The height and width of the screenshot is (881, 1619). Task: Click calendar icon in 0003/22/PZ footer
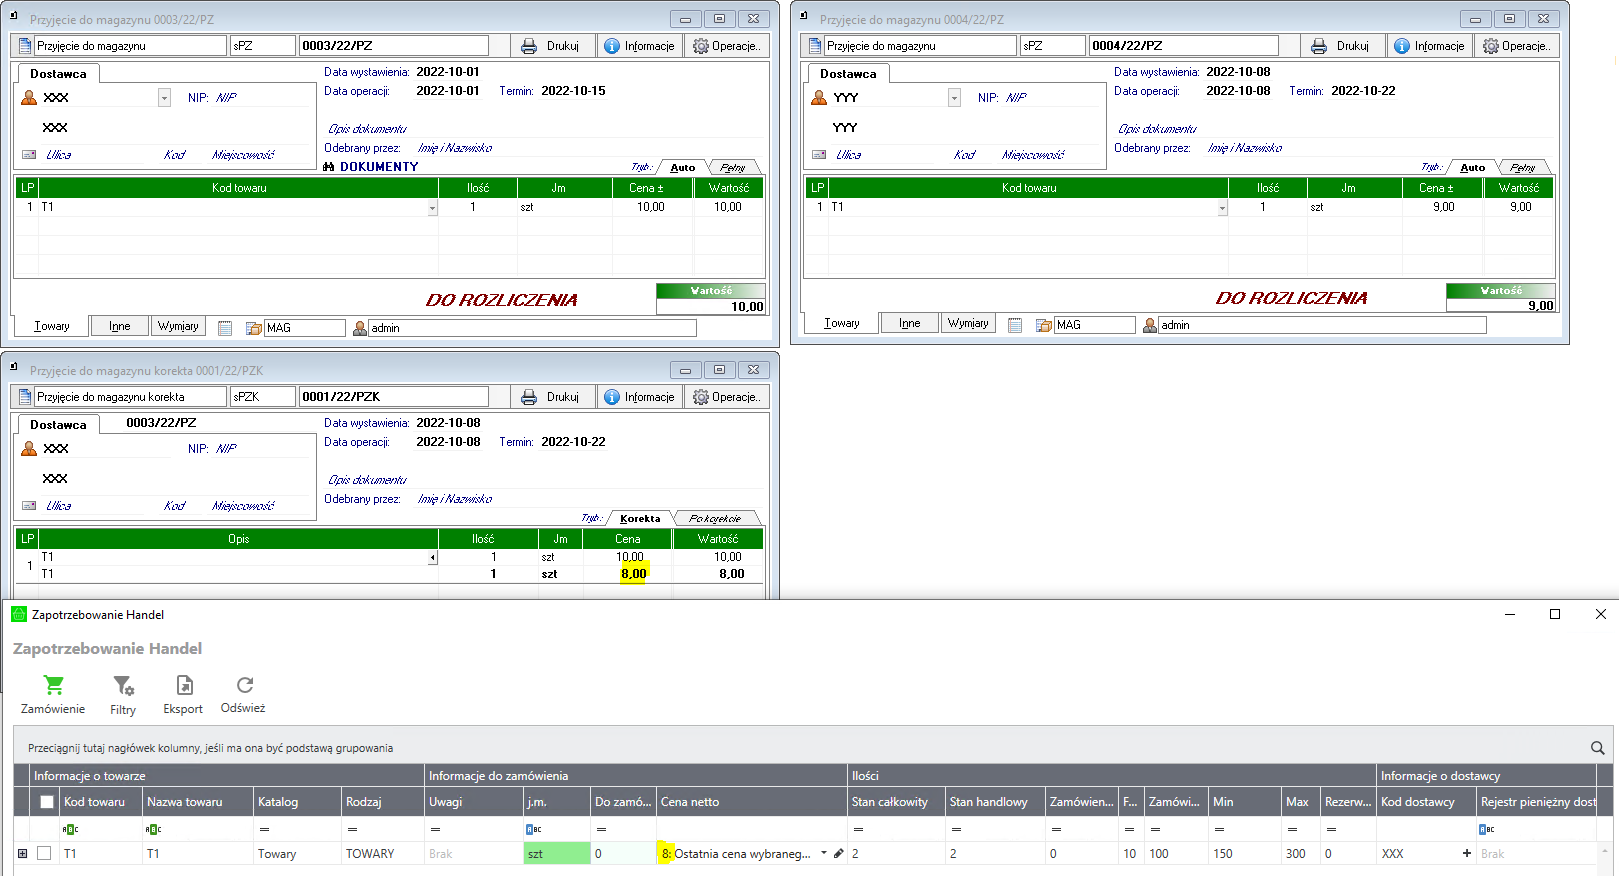225,328
